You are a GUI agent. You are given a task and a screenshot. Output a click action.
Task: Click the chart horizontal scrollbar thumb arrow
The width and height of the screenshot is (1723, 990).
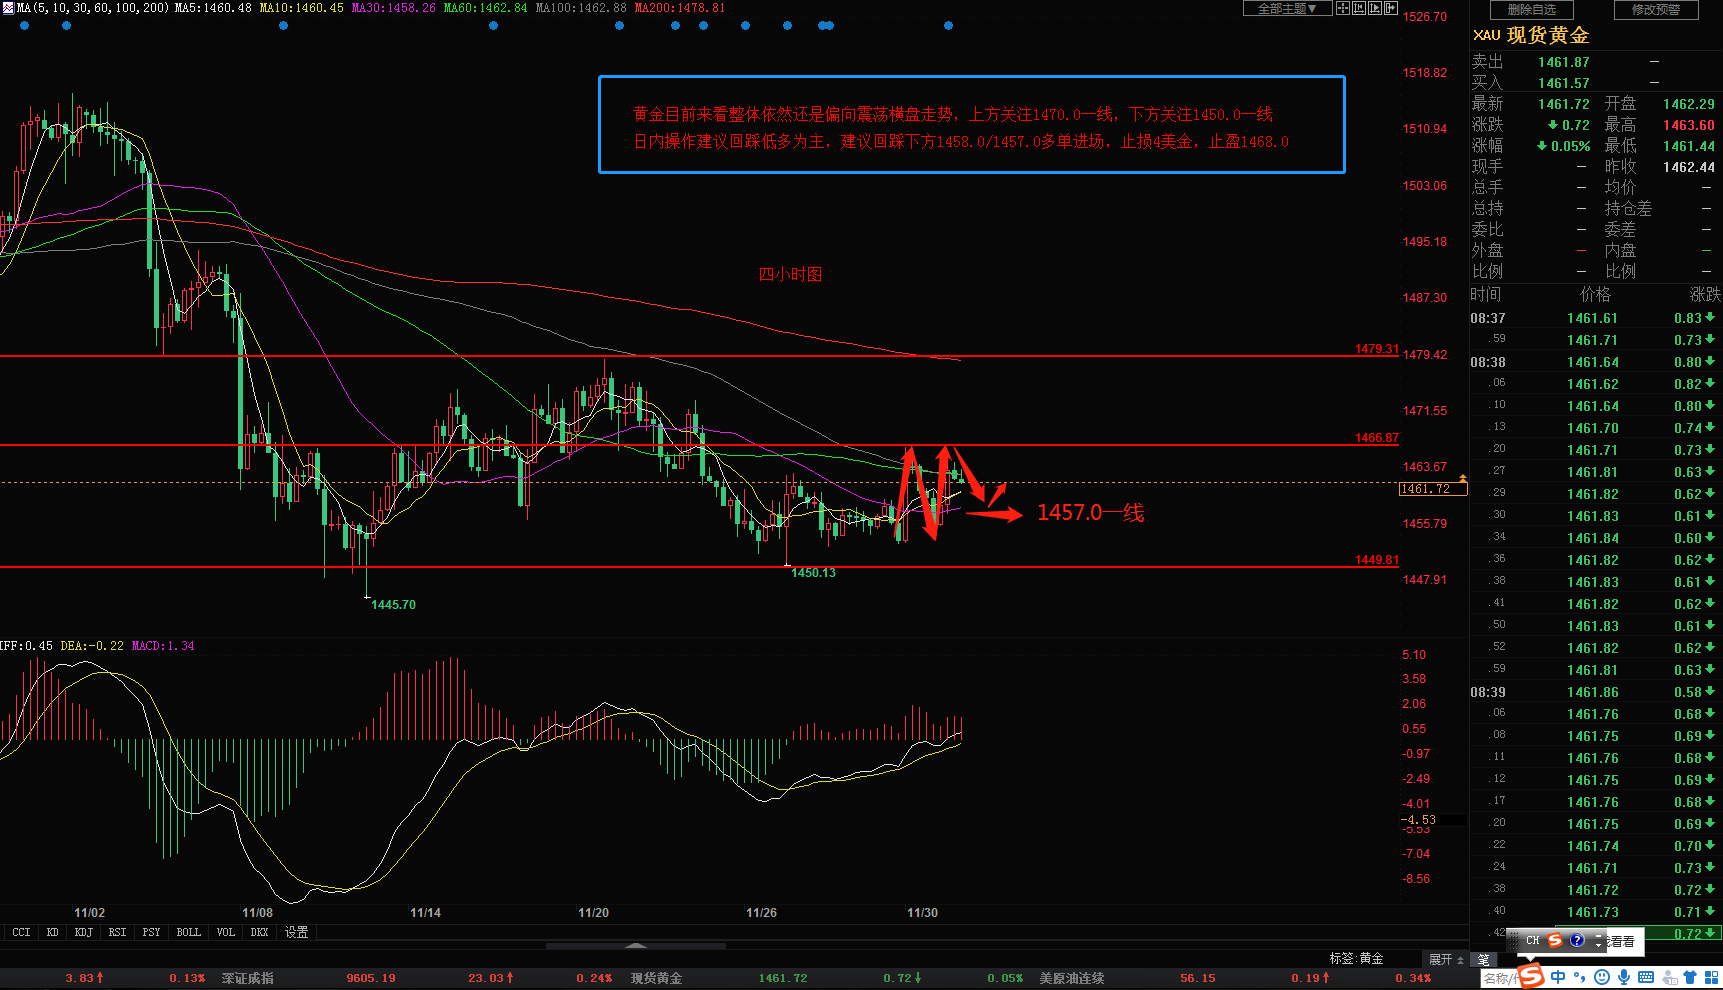[636, 945]
